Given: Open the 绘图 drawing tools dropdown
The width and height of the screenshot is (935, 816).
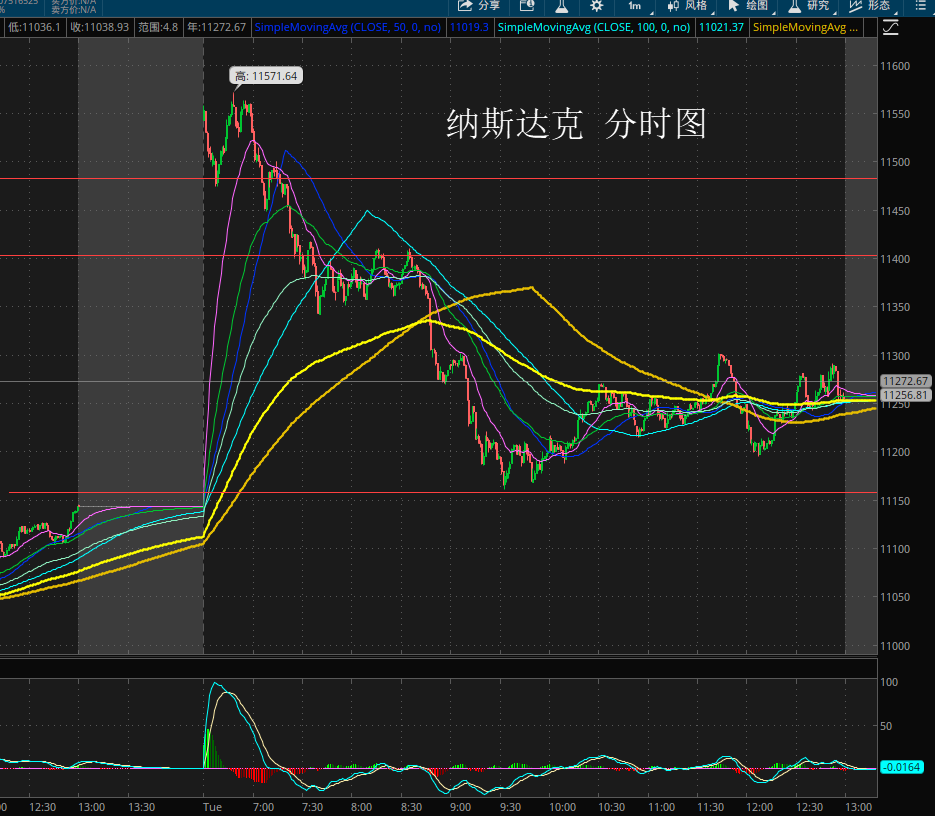Looking at the screenshot, I should 751,6.
